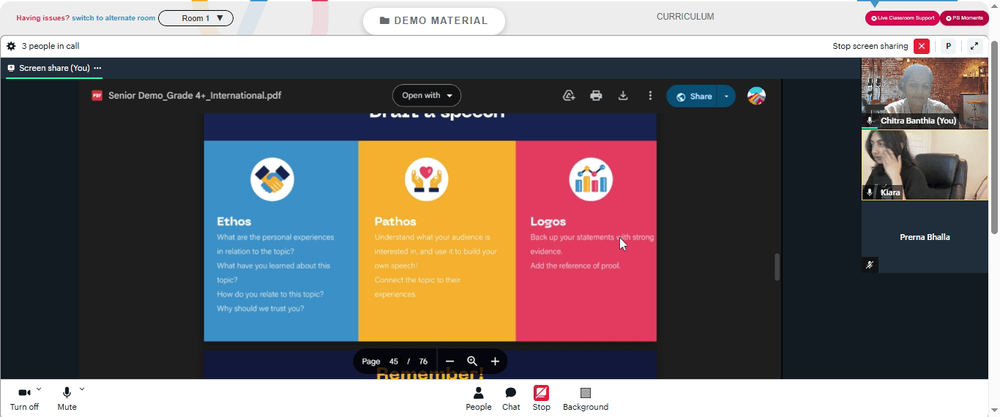Click the PDF vertical scrollbar thumb
Image resolution: width=1000 pixels, height=417 pixels.
coord(777,267)
